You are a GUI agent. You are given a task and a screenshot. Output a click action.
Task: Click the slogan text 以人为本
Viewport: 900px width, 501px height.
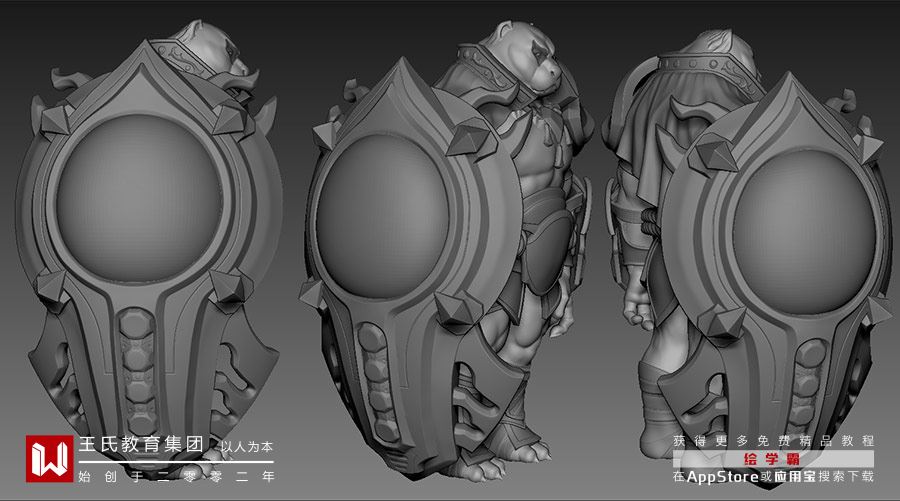[247, 447]
